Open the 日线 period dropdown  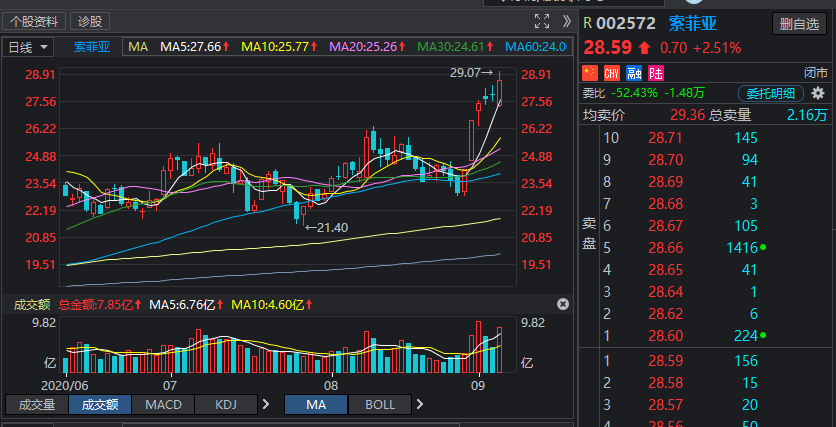pyautogui.click(x=28, y=47)
